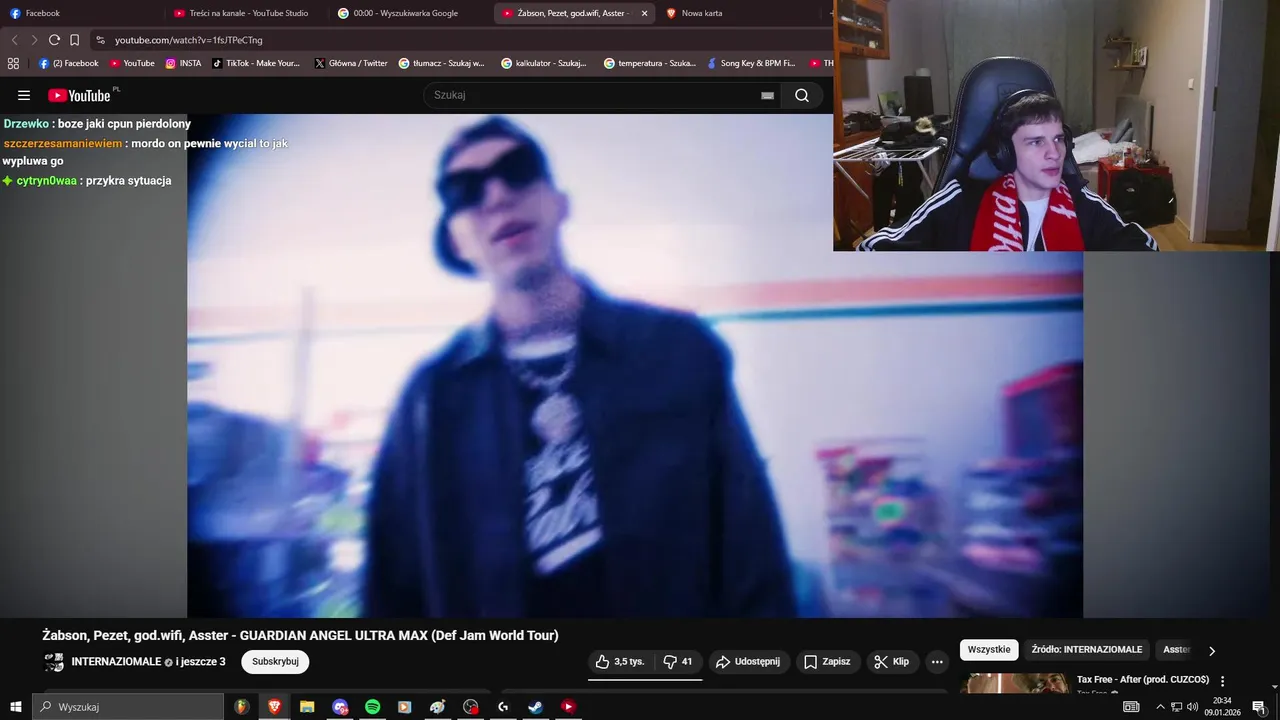This screenshot has height=720, width=1280.
Task: Open the Song Key & BPM Finder bookmark
Action: [750, 63]
